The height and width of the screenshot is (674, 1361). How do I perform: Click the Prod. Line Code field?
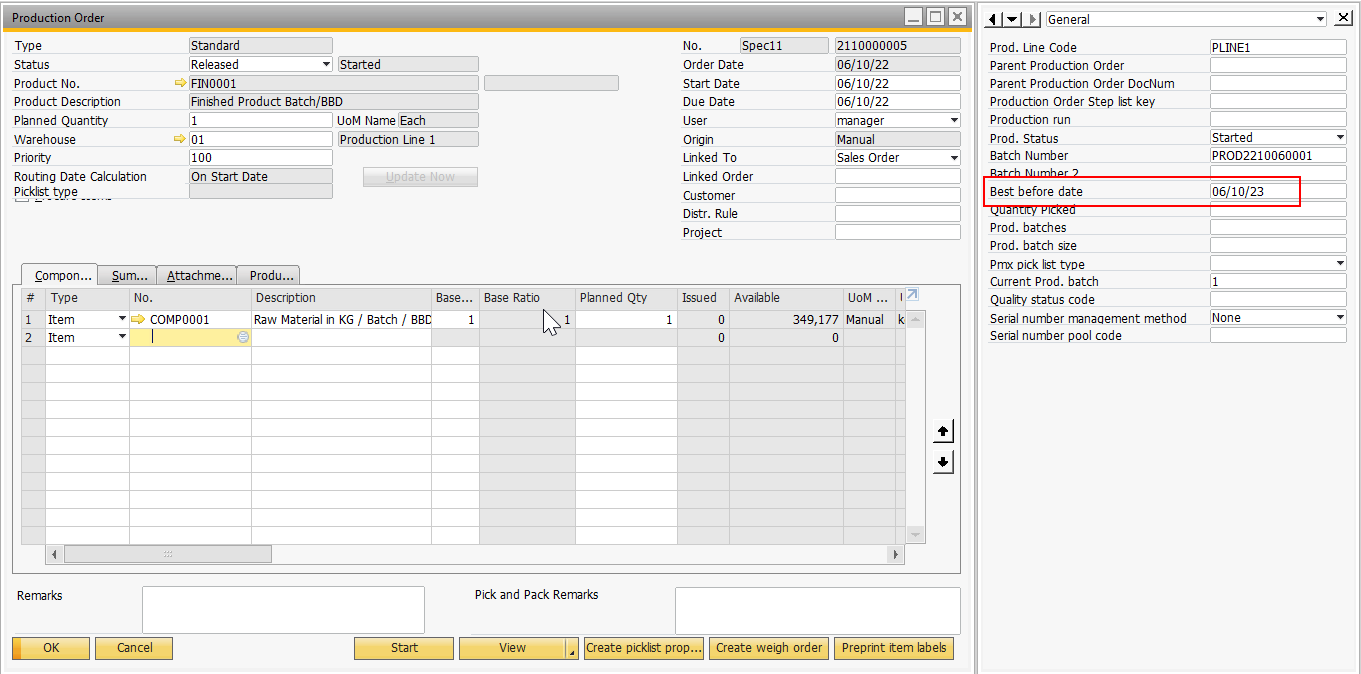coord(1278,47)
